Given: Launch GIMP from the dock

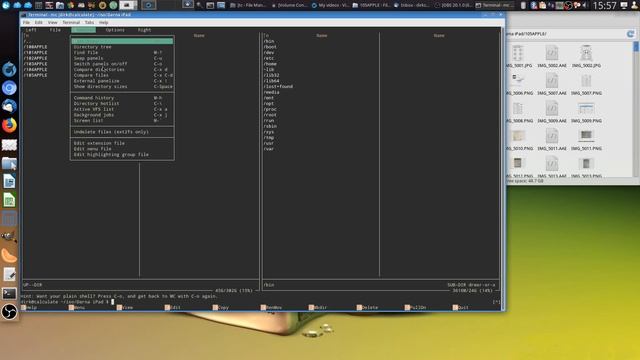Looking at the screenshot, I should coord(9,237).
